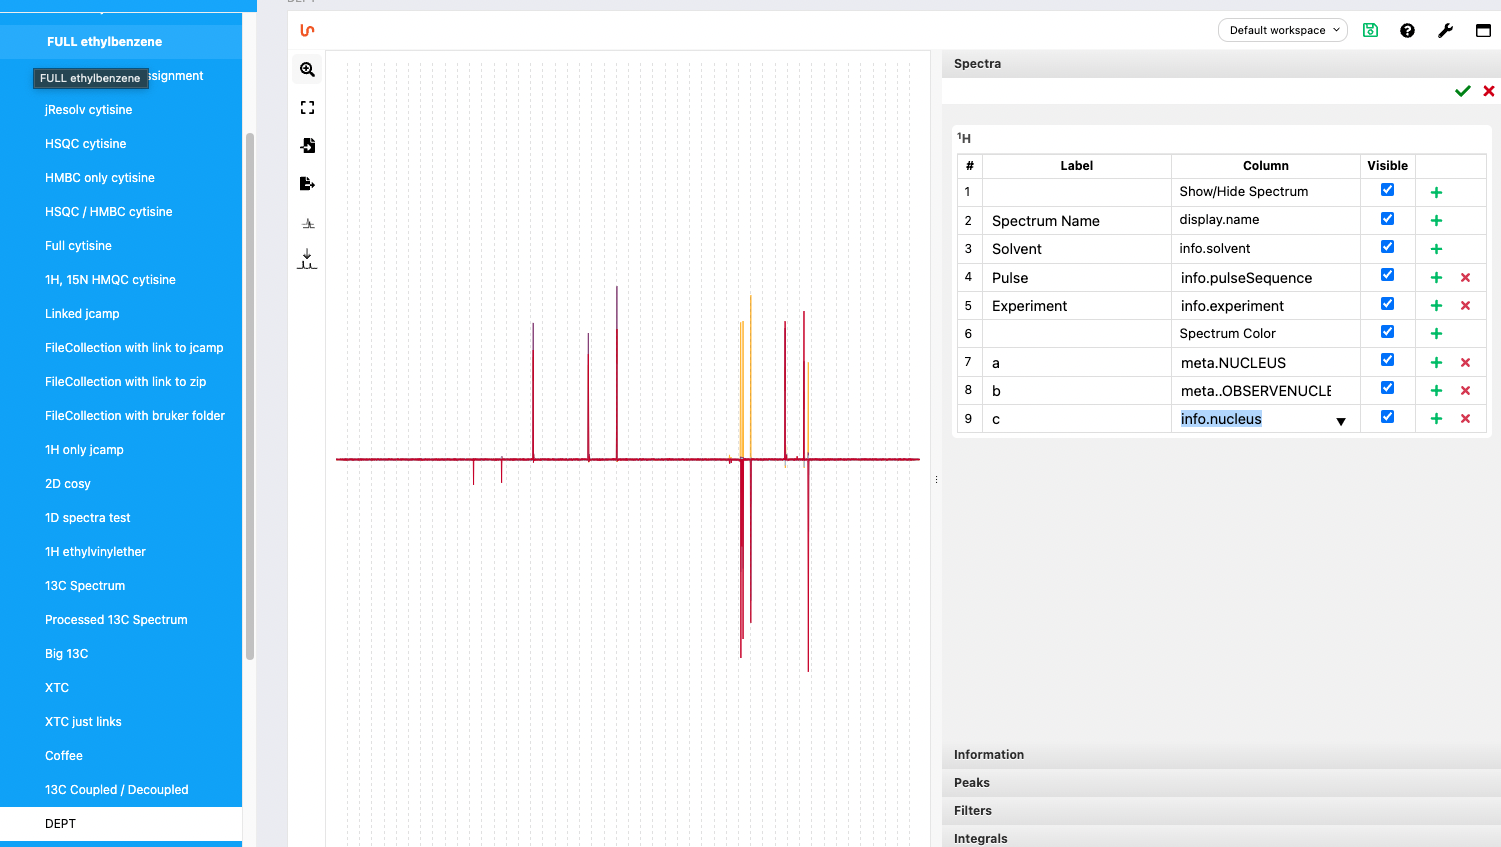Toggle visibility for Show/Hide Spectrum row
Screen dimensions: 1501x847
(1387, 190)
